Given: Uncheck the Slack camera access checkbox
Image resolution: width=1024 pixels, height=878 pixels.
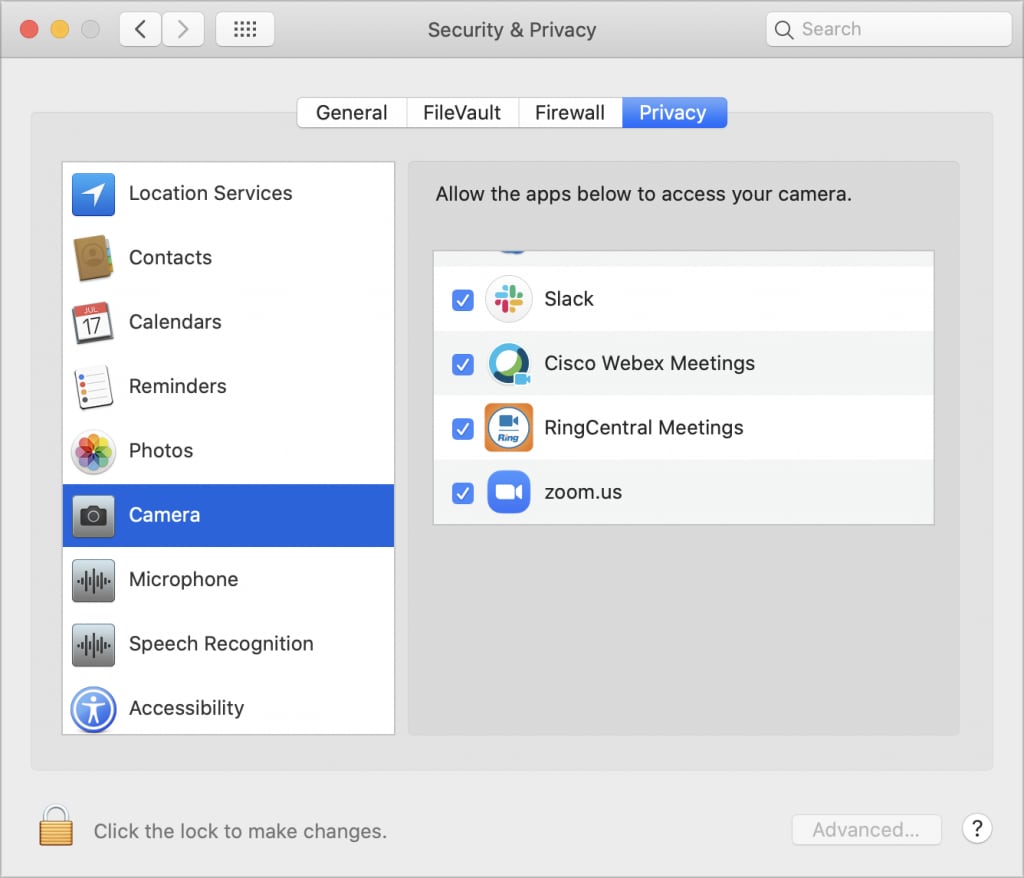Looking at the screenshot, I should (462, 300).
